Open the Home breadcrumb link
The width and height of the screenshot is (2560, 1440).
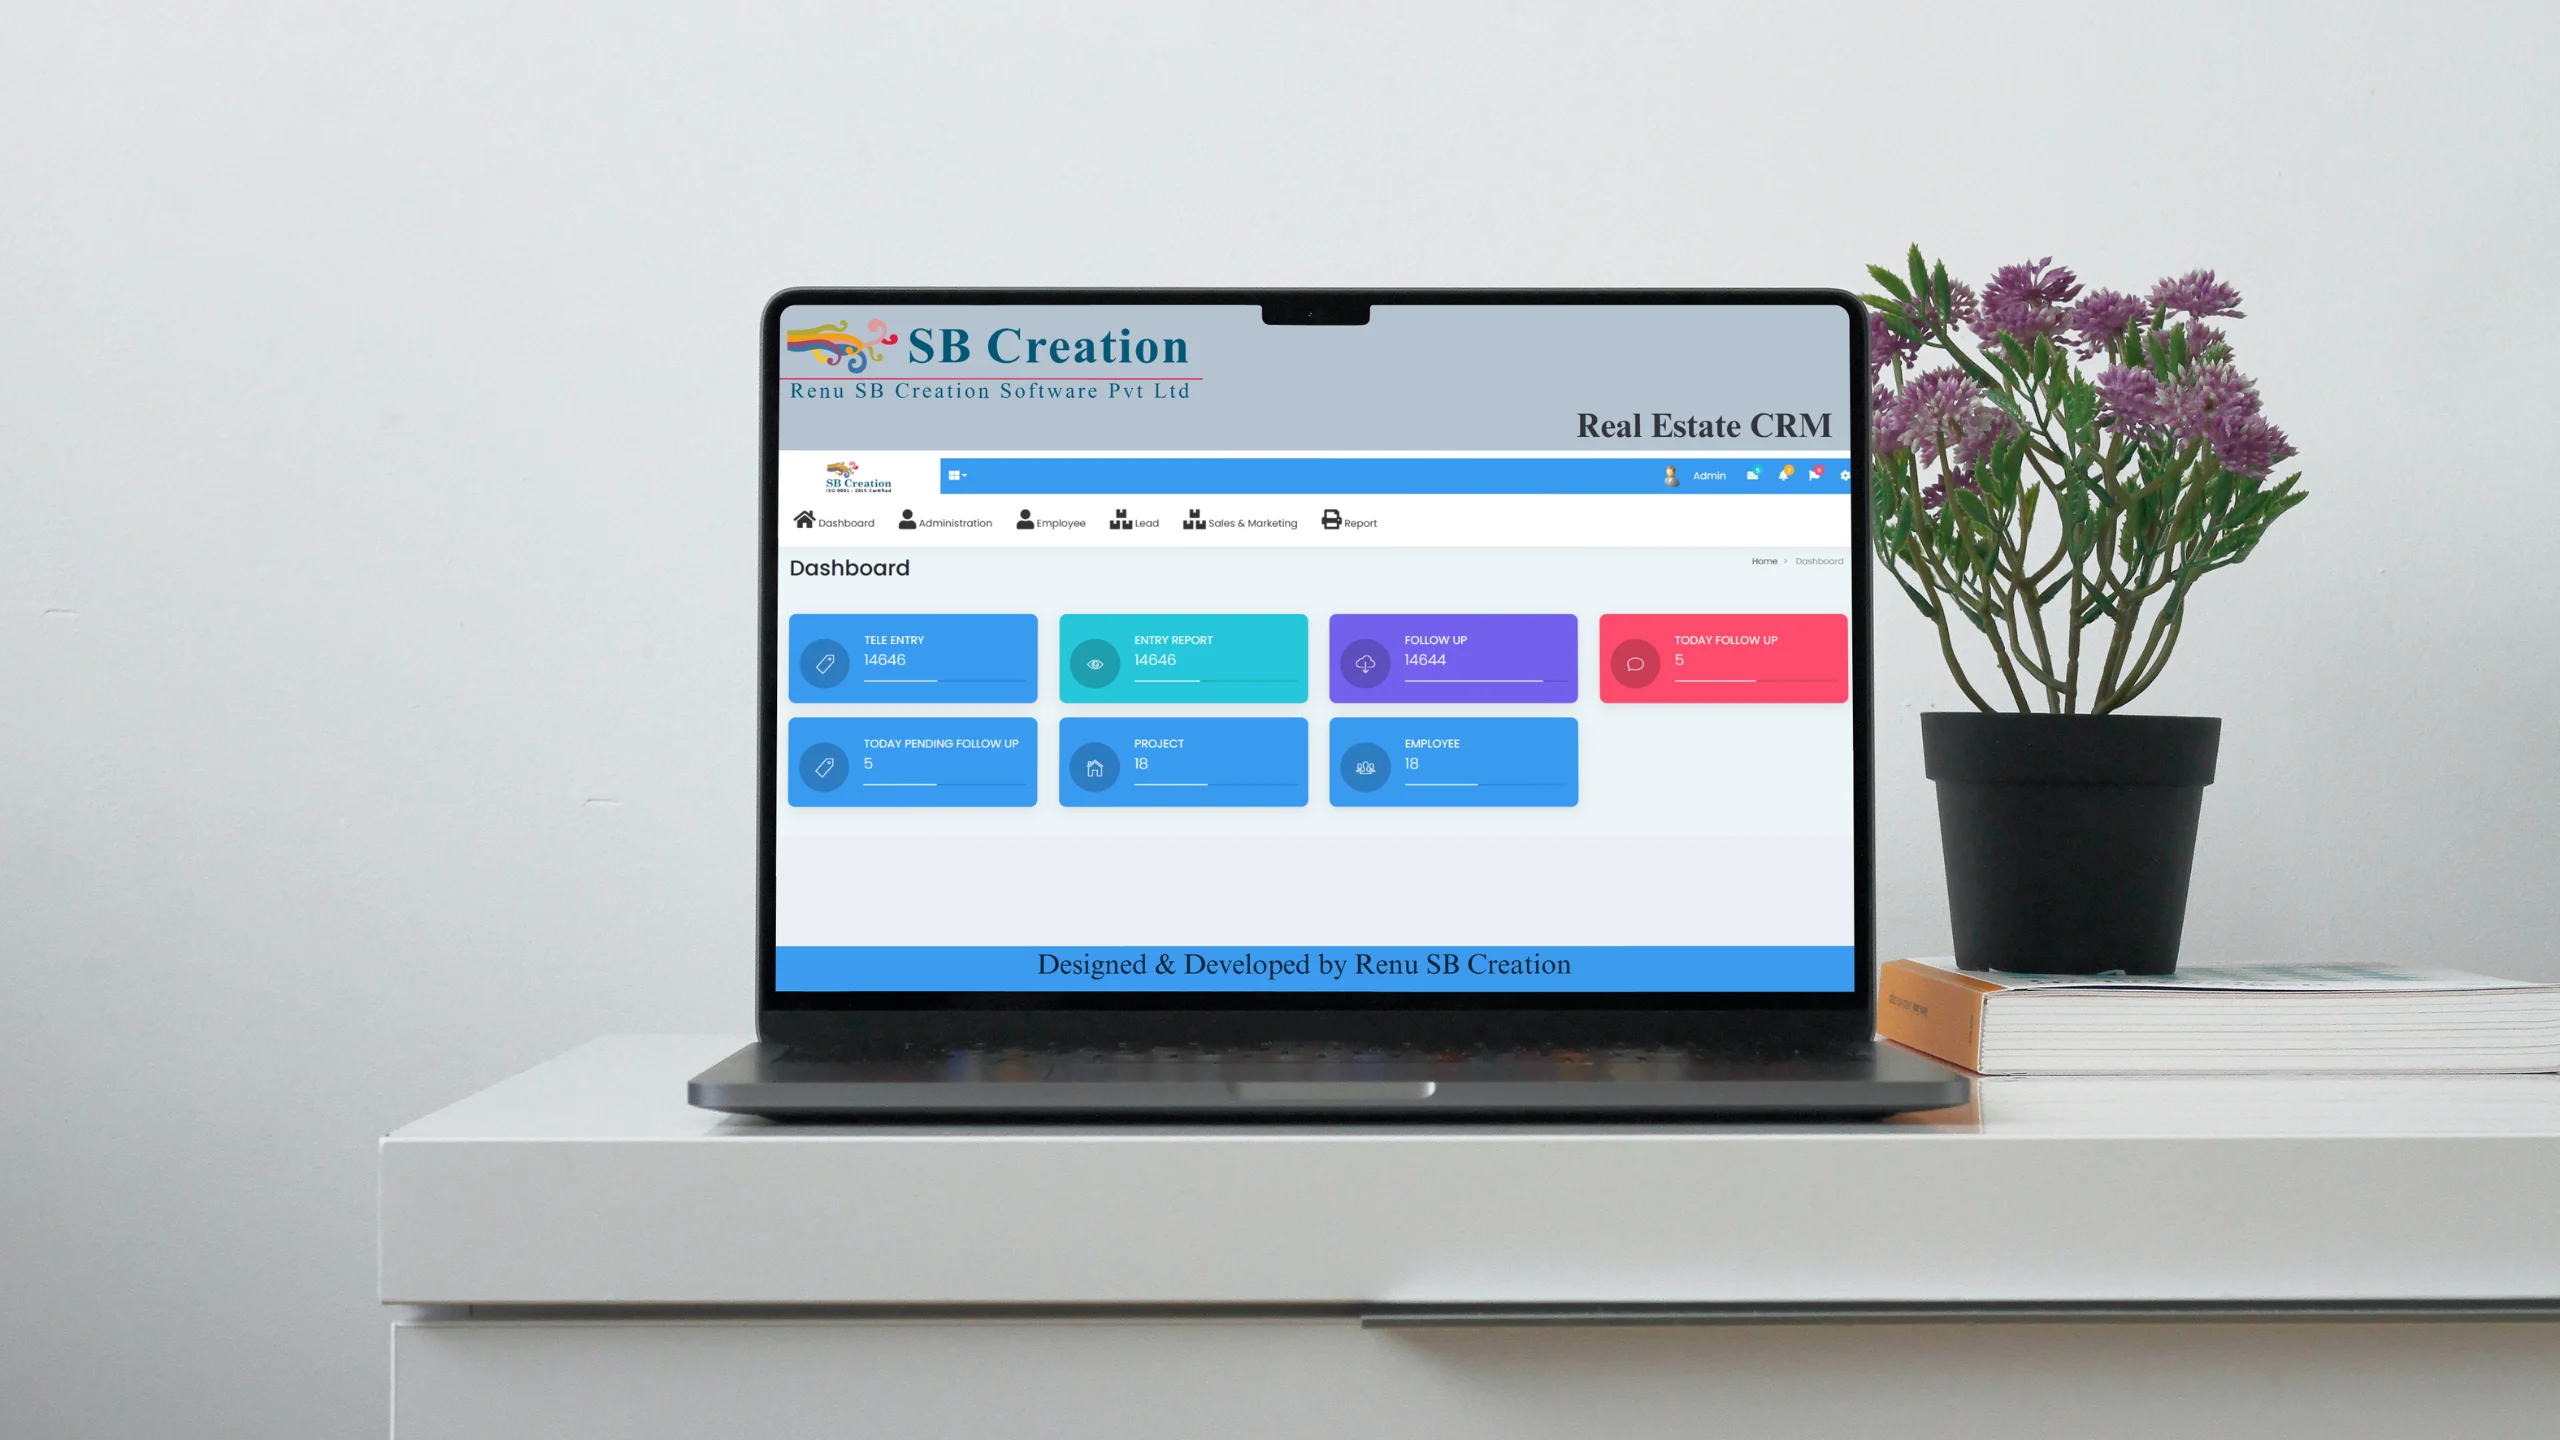coord(1764,559)
